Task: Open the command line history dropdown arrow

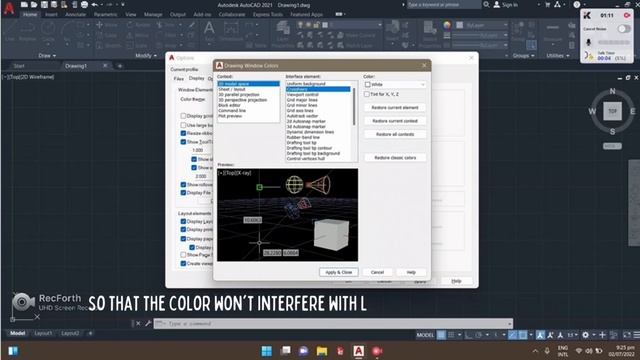Action: pos(510,324)
